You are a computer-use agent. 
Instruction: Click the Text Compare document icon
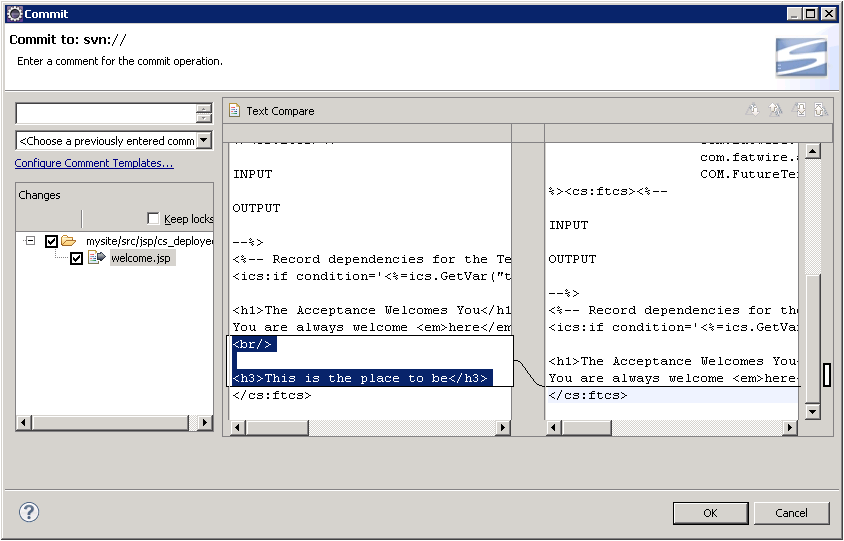click(x=234, y=110)
